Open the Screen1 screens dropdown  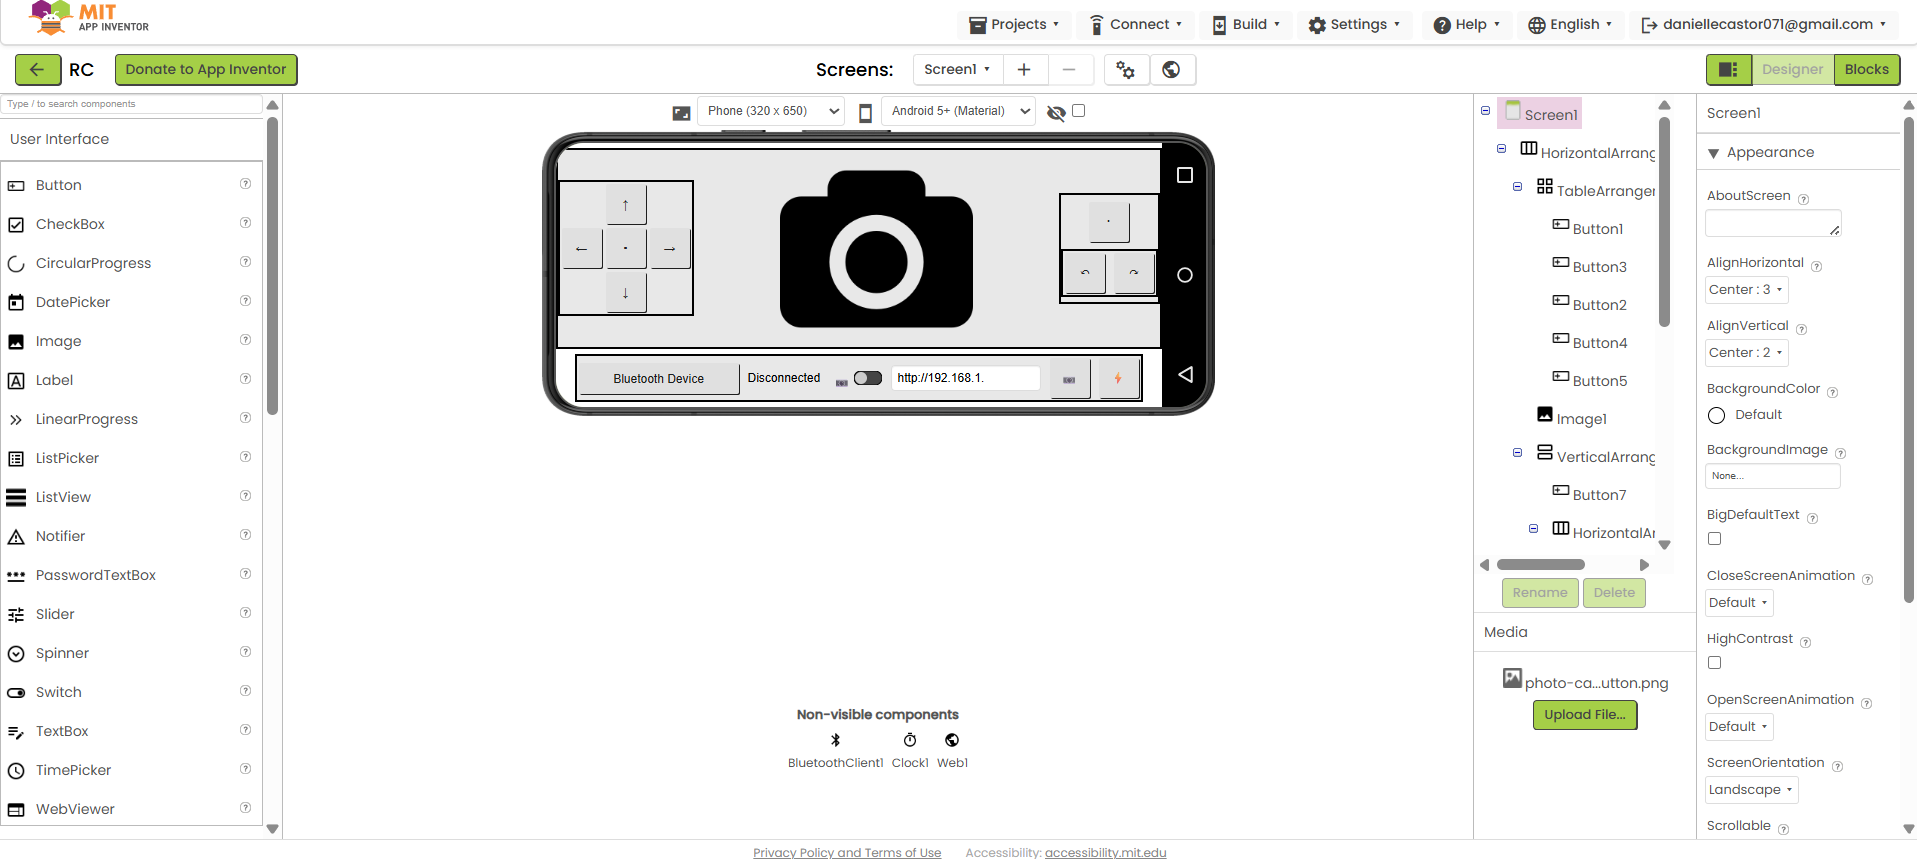(957, 69)
